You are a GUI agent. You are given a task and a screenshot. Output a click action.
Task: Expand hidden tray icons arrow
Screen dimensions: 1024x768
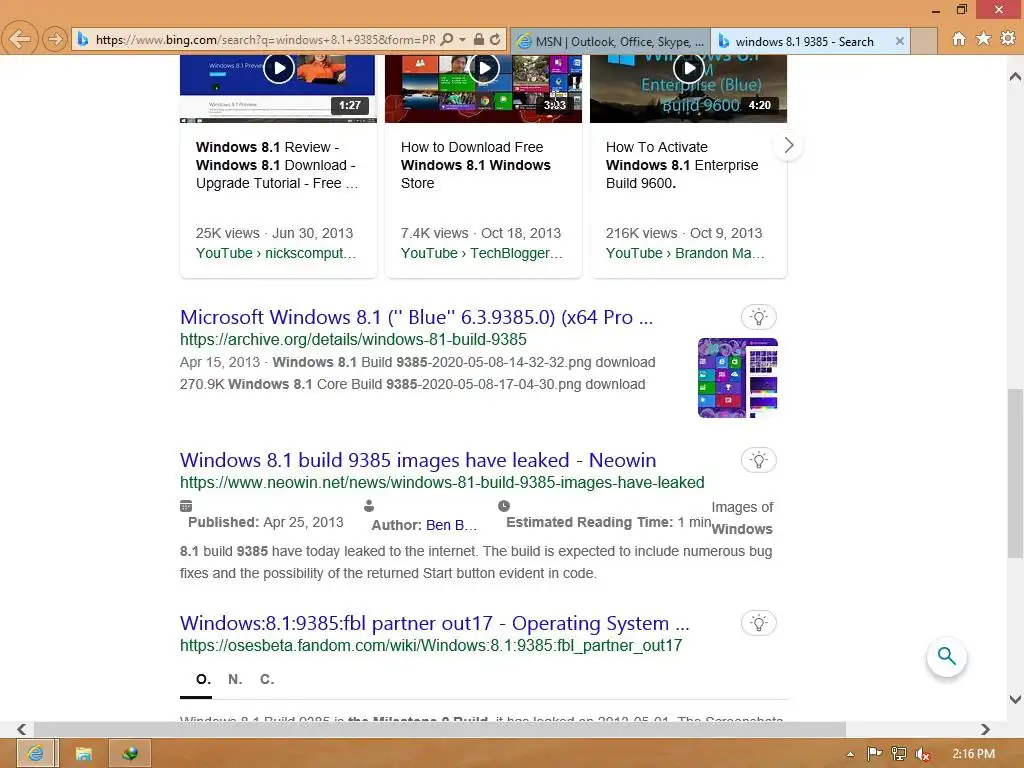pos(850,754)
